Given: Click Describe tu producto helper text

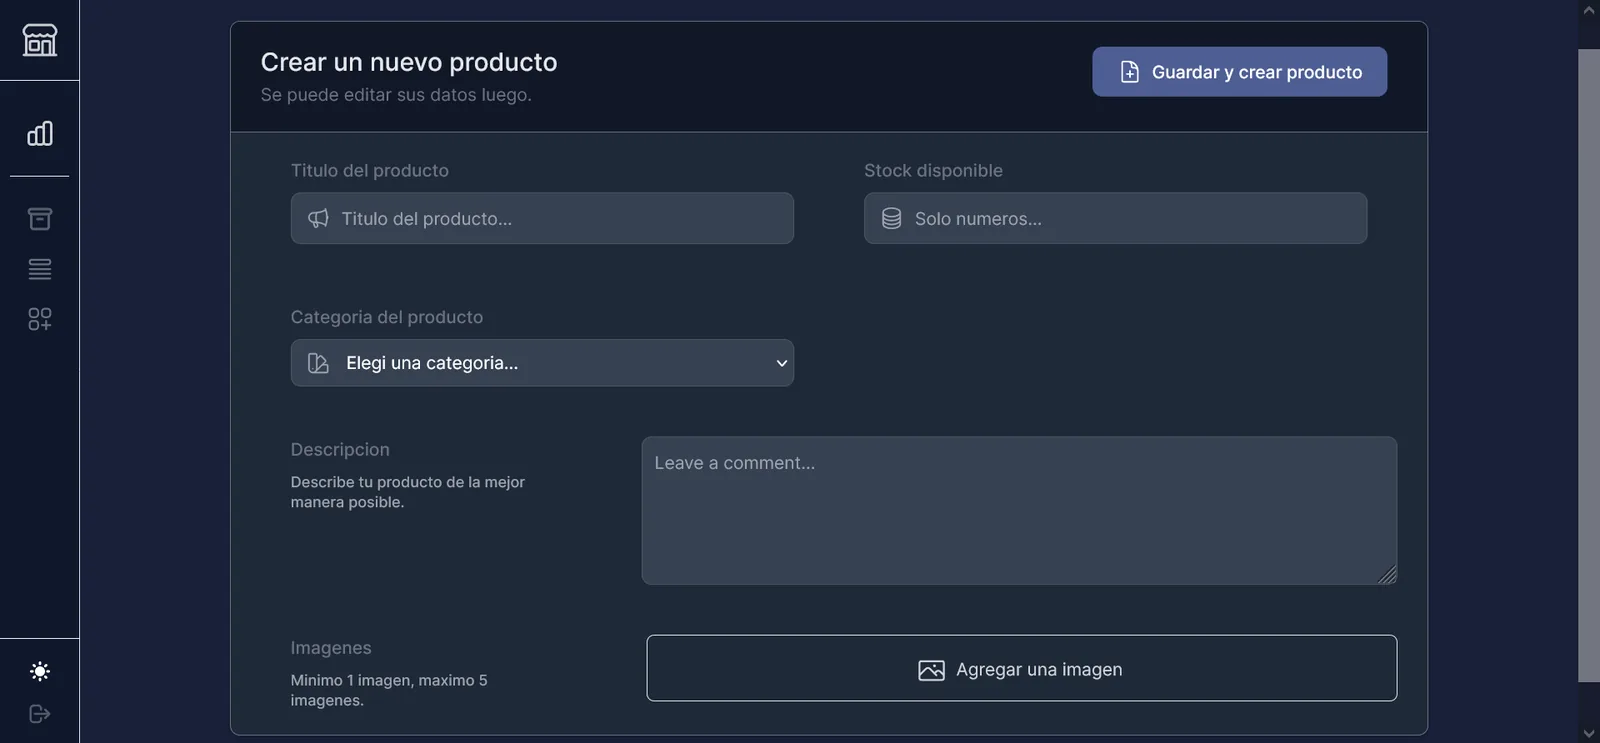Looking at the screenshot, I should pos(408,492).
